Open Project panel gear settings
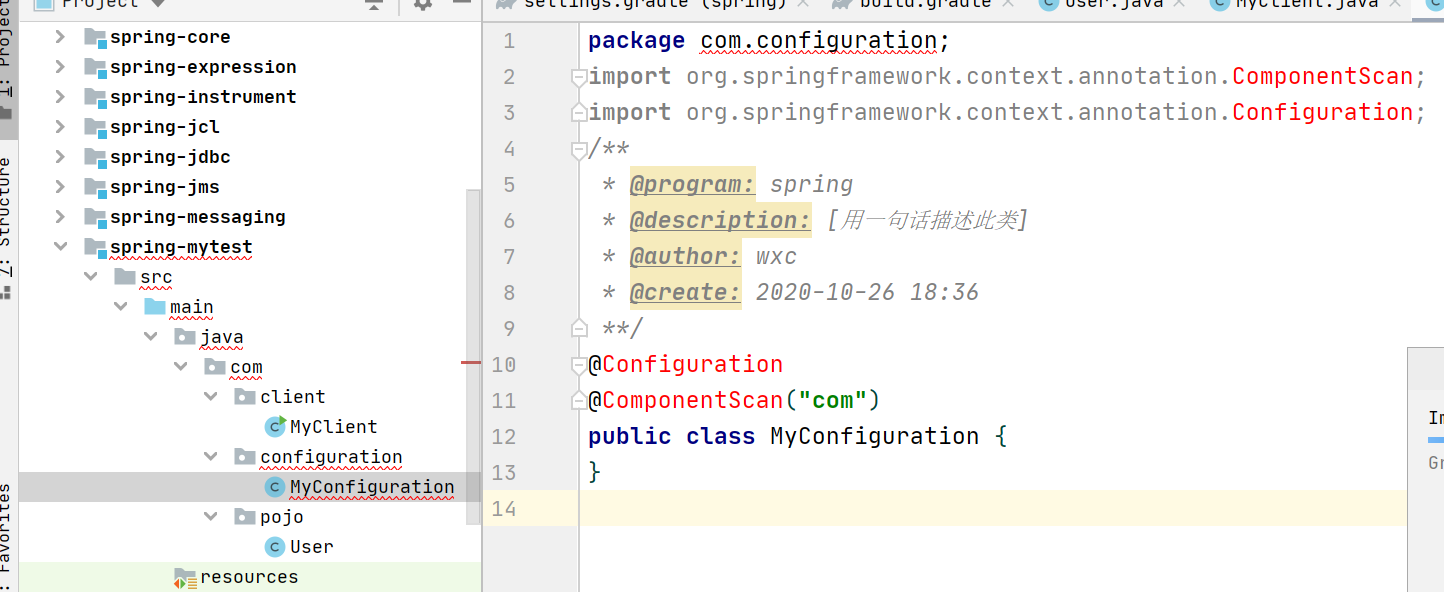The image size is (1444, 592). pos(423,5)
